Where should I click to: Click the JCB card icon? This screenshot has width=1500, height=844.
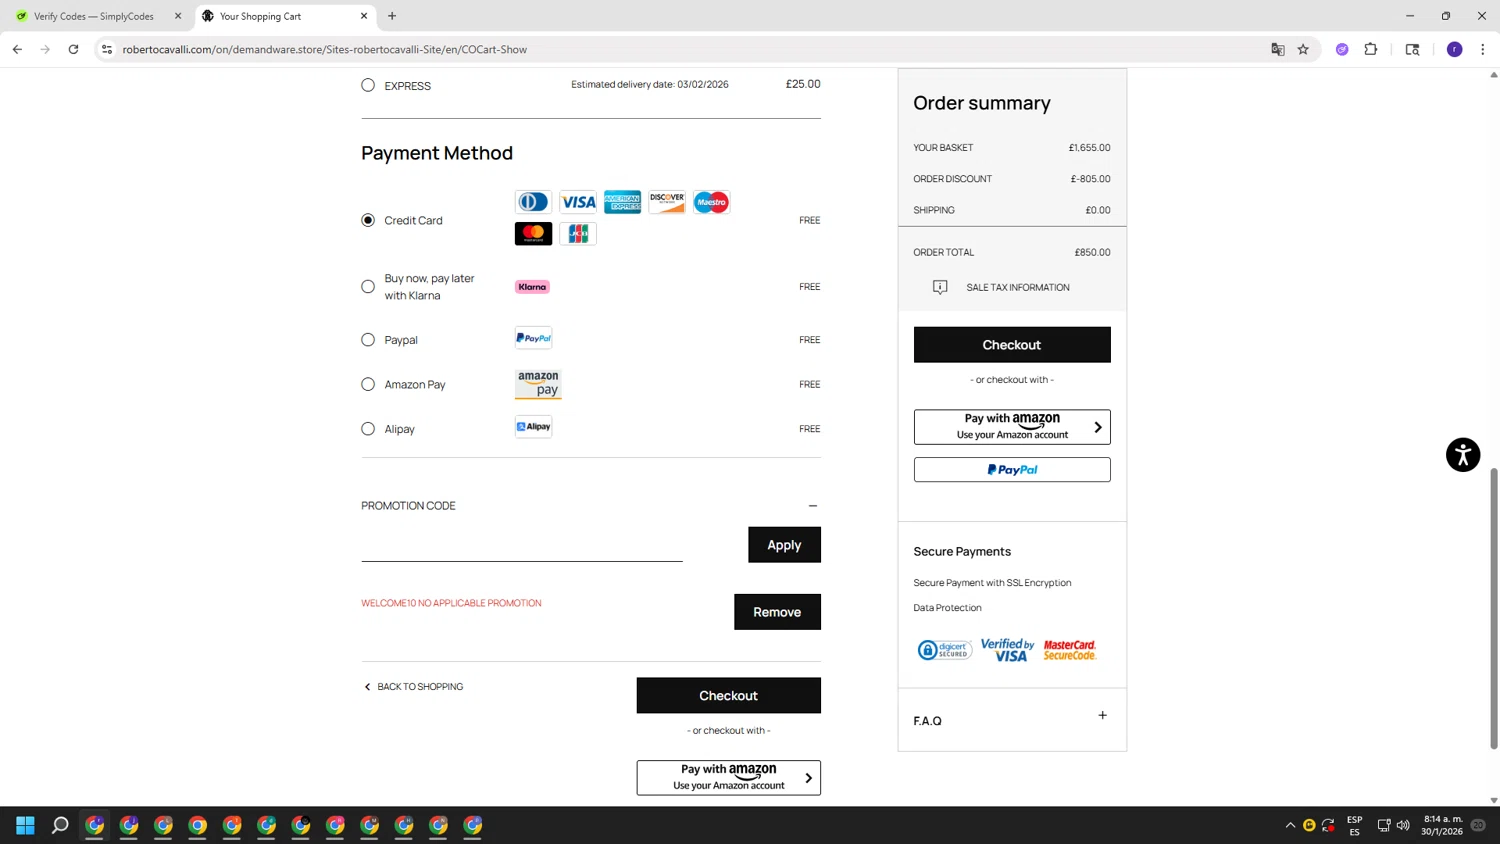[x=578, y=234]
